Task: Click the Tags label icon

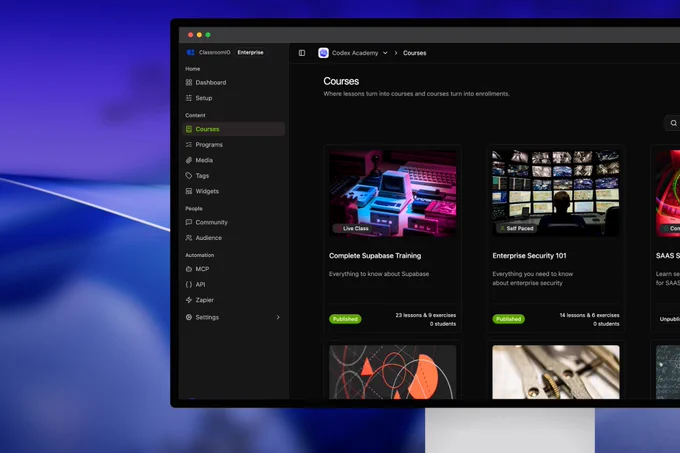Action: coord(189,176)
